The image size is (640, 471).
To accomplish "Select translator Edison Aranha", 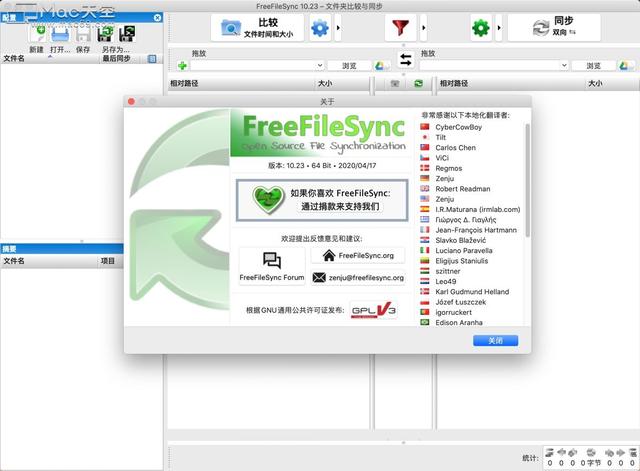I will 459,322.
